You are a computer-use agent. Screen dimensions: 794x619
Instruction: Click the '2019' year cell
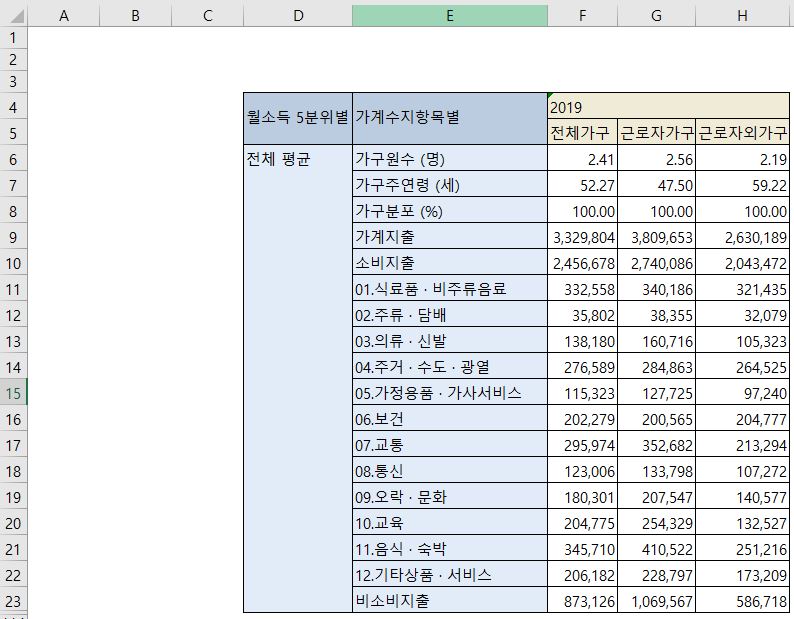(668, 106)
